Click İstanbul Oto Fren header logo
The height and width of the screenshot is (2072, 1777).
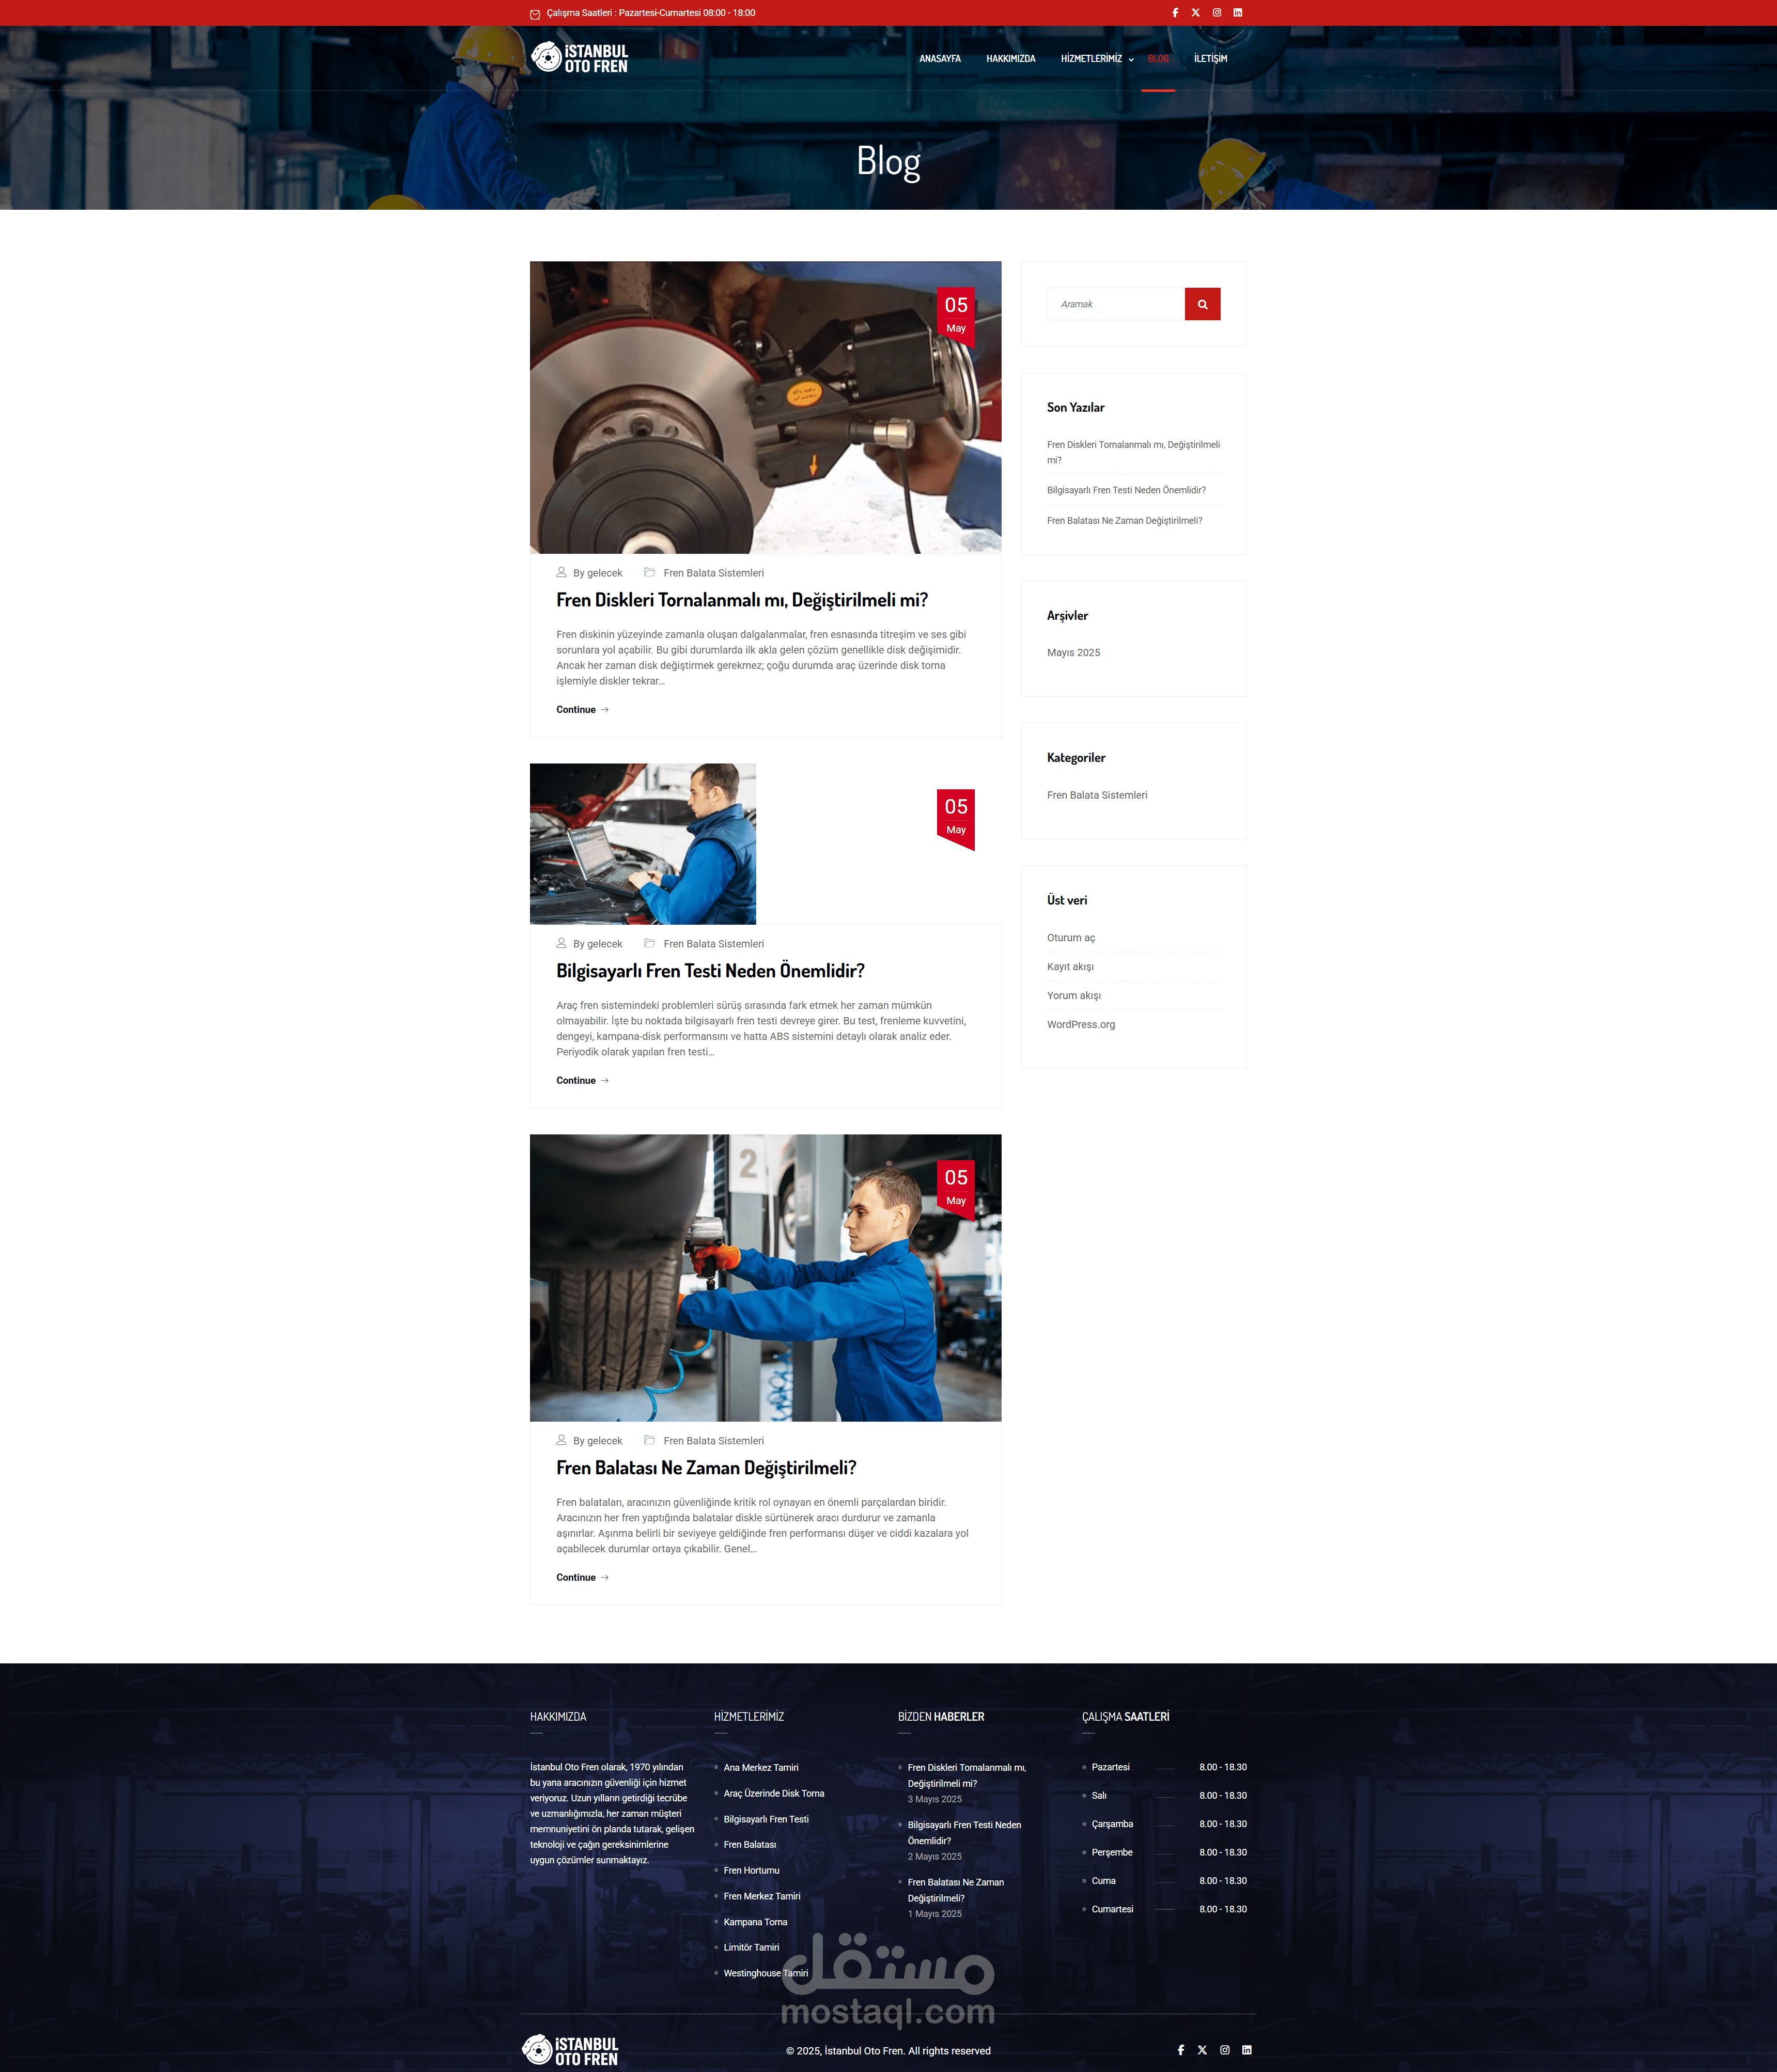pos(580,58)
